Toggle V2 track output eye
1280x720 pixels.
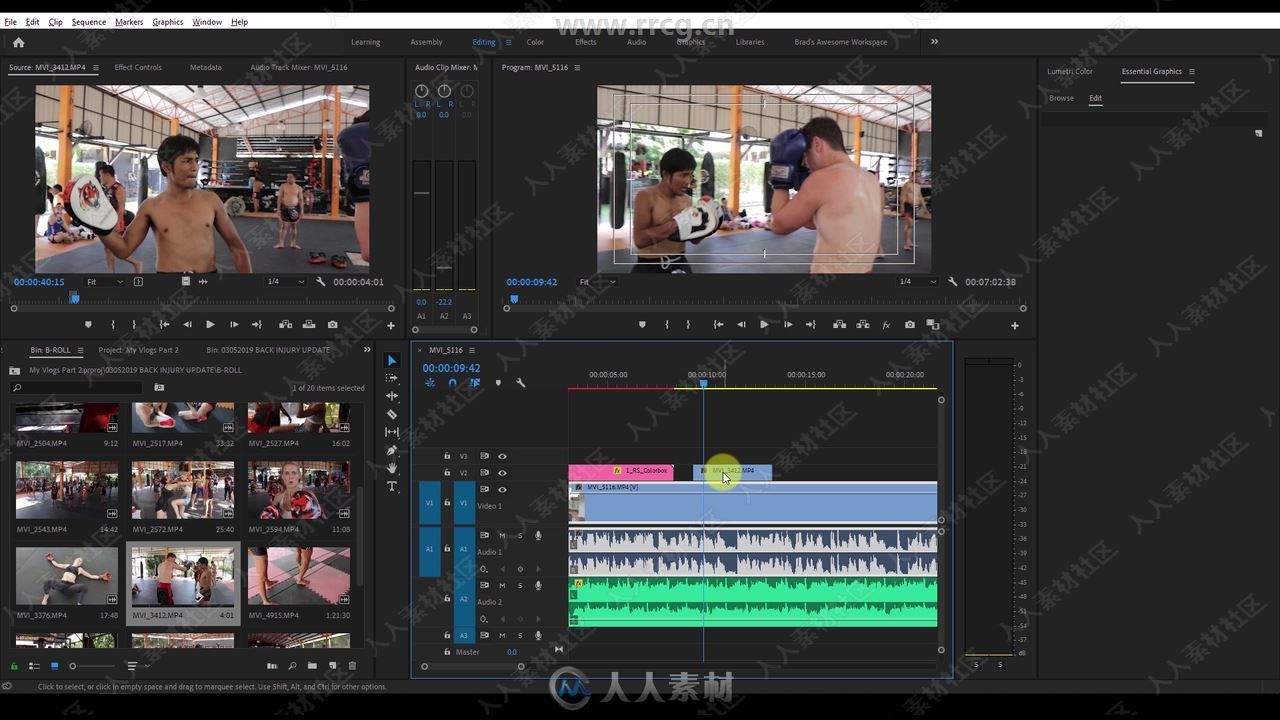[x=502, y=472]
